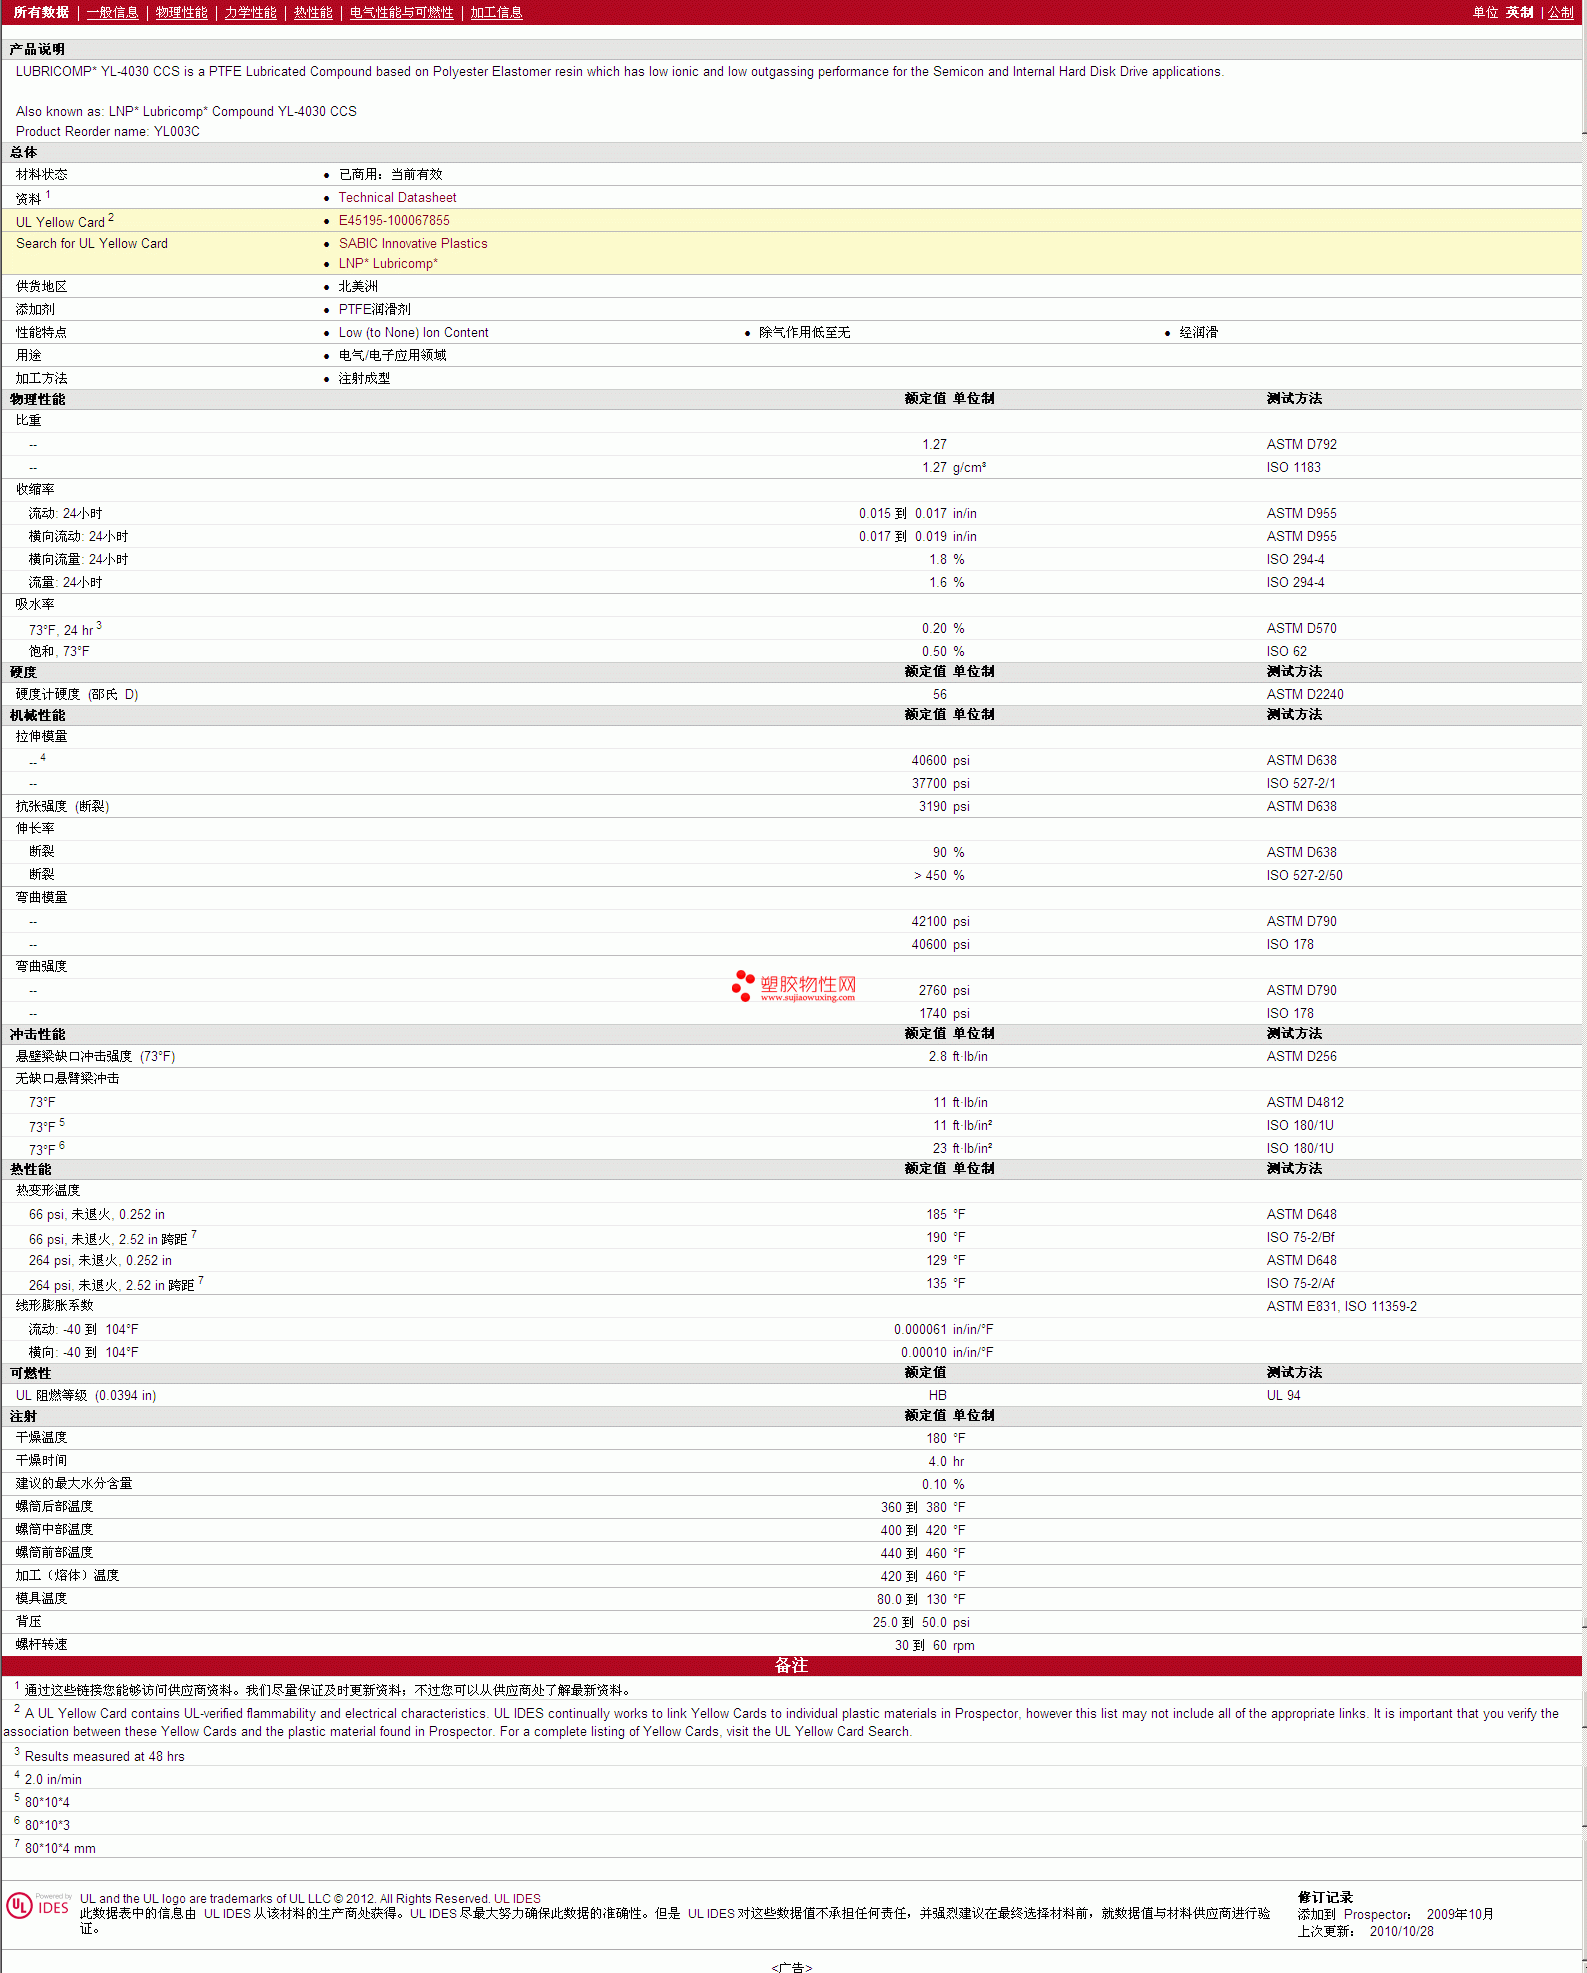The width and height of the screenshot is (1587, 1973).
Task: Search yellow cards for LNP* Lubricomp*
Action: click(388, 264)
